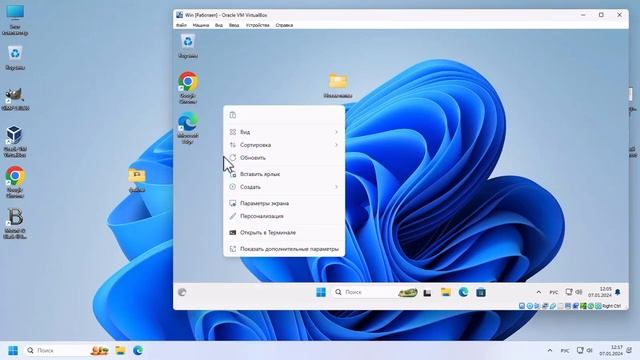Select Вставить ярлык in the context menu

point(284,174)
